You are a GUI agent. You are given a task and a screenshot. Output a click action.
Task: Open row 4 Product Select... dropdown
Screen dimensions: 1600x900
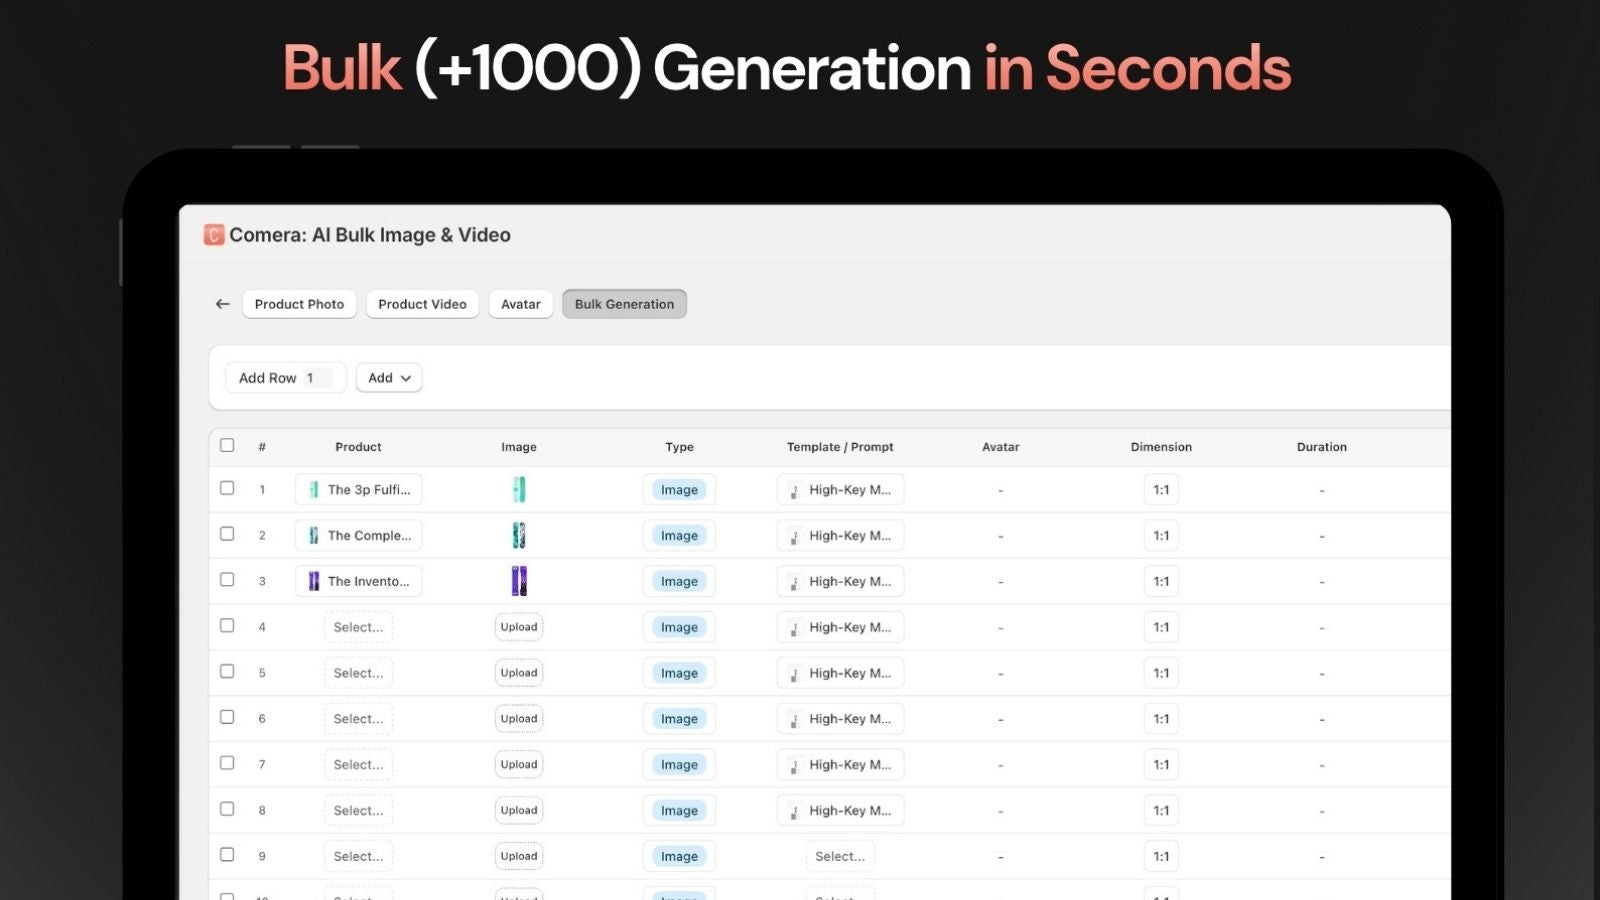[x=358, y=627]
